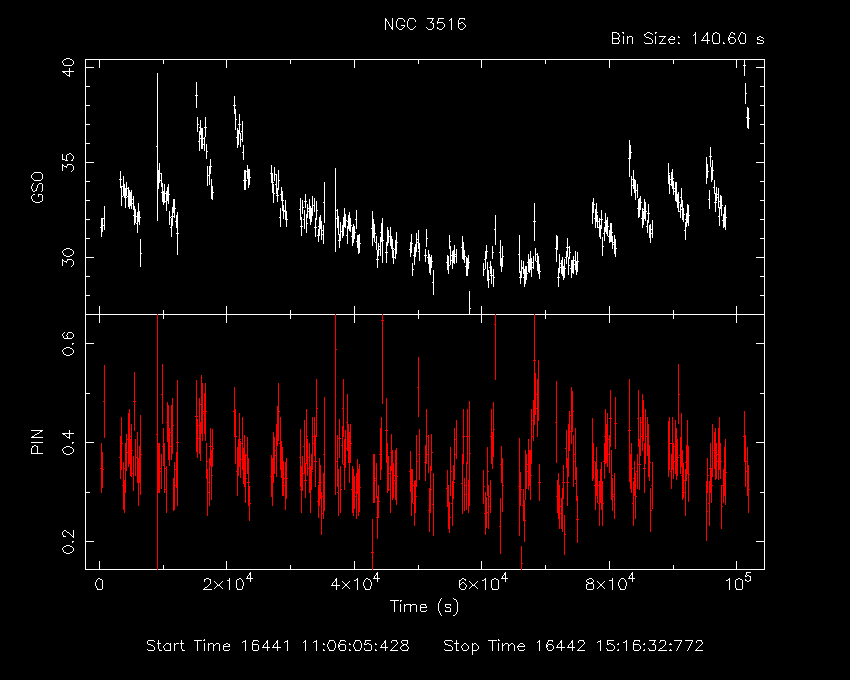Click the Start Time 16441 11:06:05:428 text
Image resolution: width=850 pixels, height=680 pixels.
(278, 646)
